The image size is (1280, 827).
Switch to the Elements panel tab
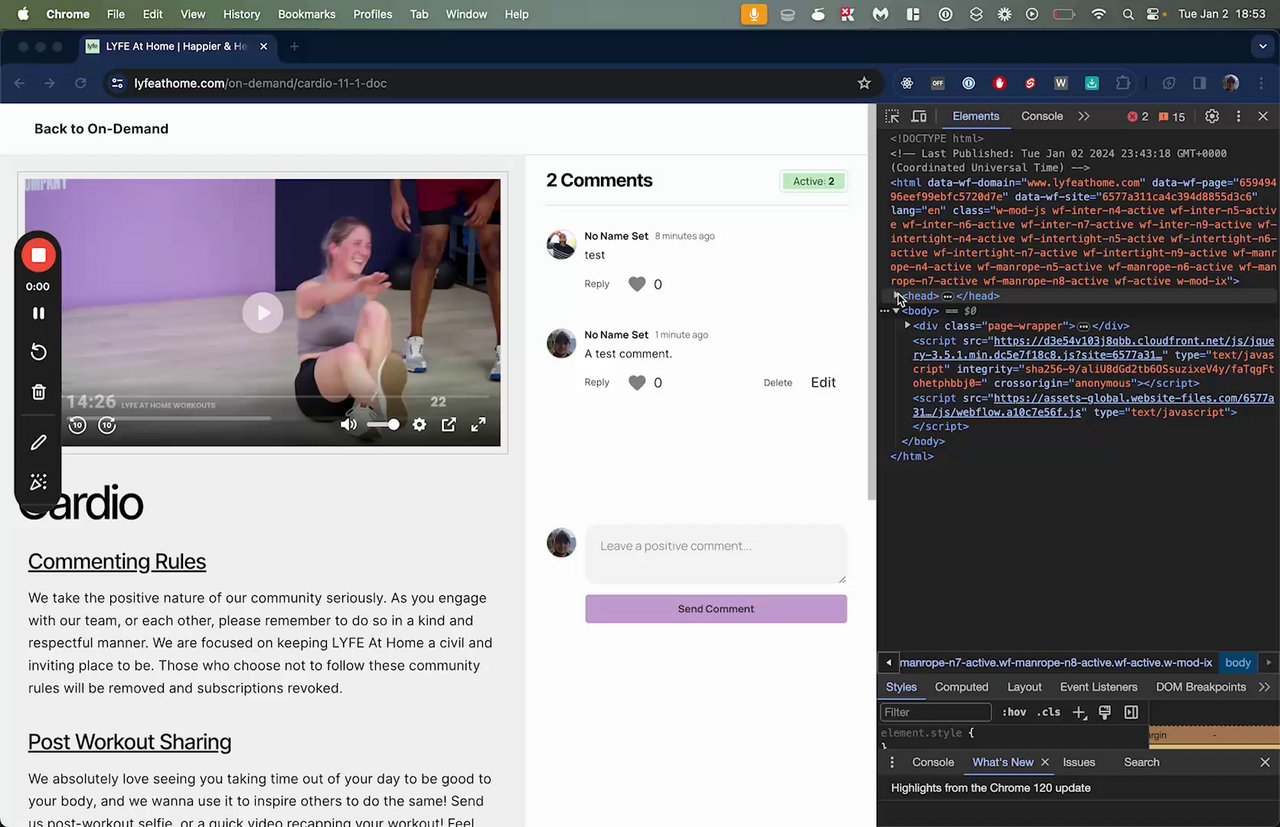click(x=976, y=116)
